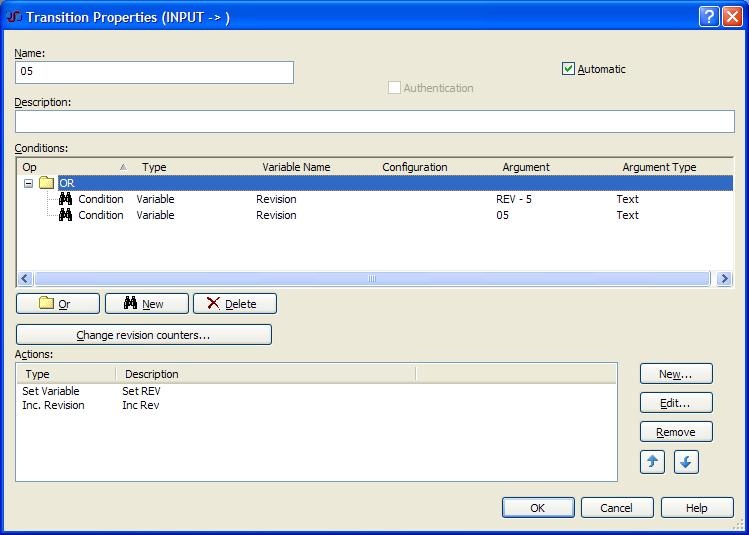Click the binoculars icon of REV - 5 condition
Screen dimensions: 749x535
65,199
